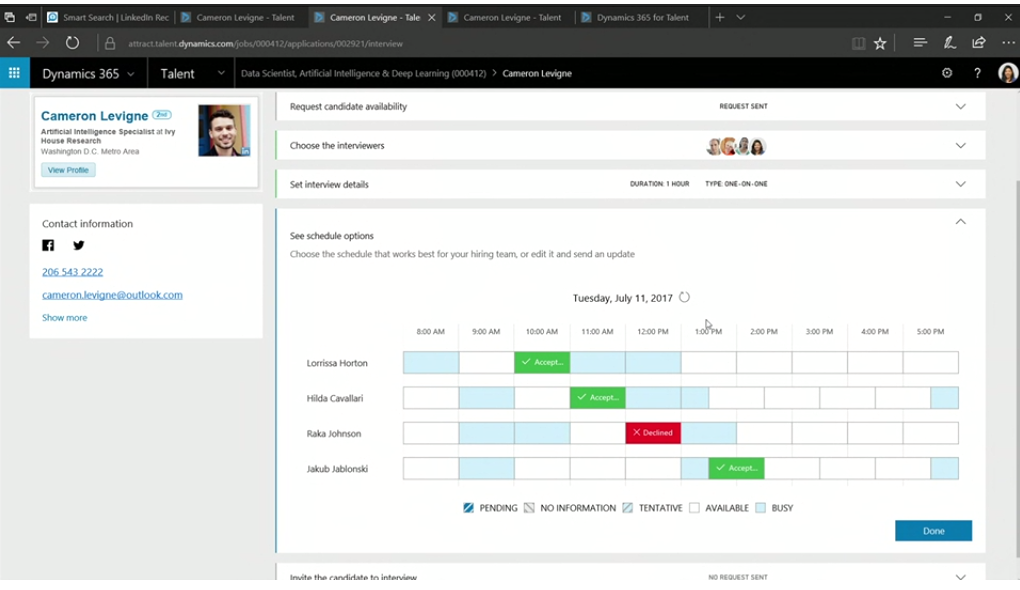The height and width of the screenshot is (590, 1020).
Task: Click Show more under contact information
Action: click(64, 318)
